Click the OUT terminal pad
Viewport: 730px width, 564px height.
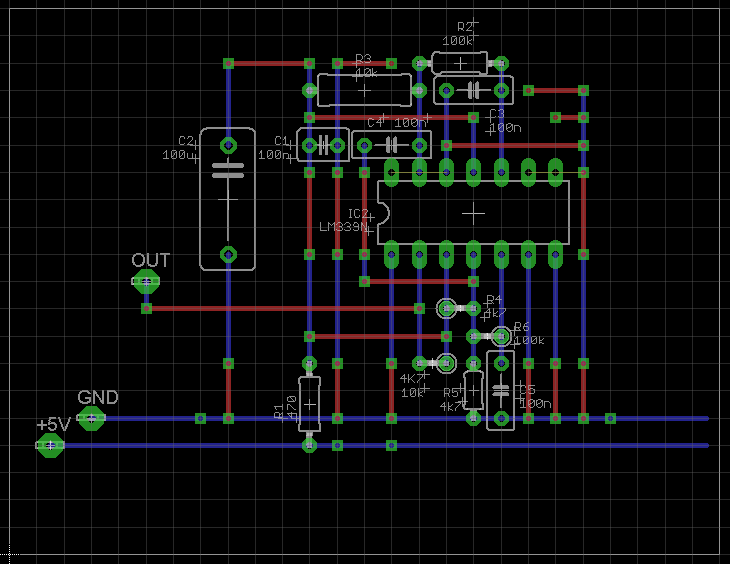coord(147,282)
